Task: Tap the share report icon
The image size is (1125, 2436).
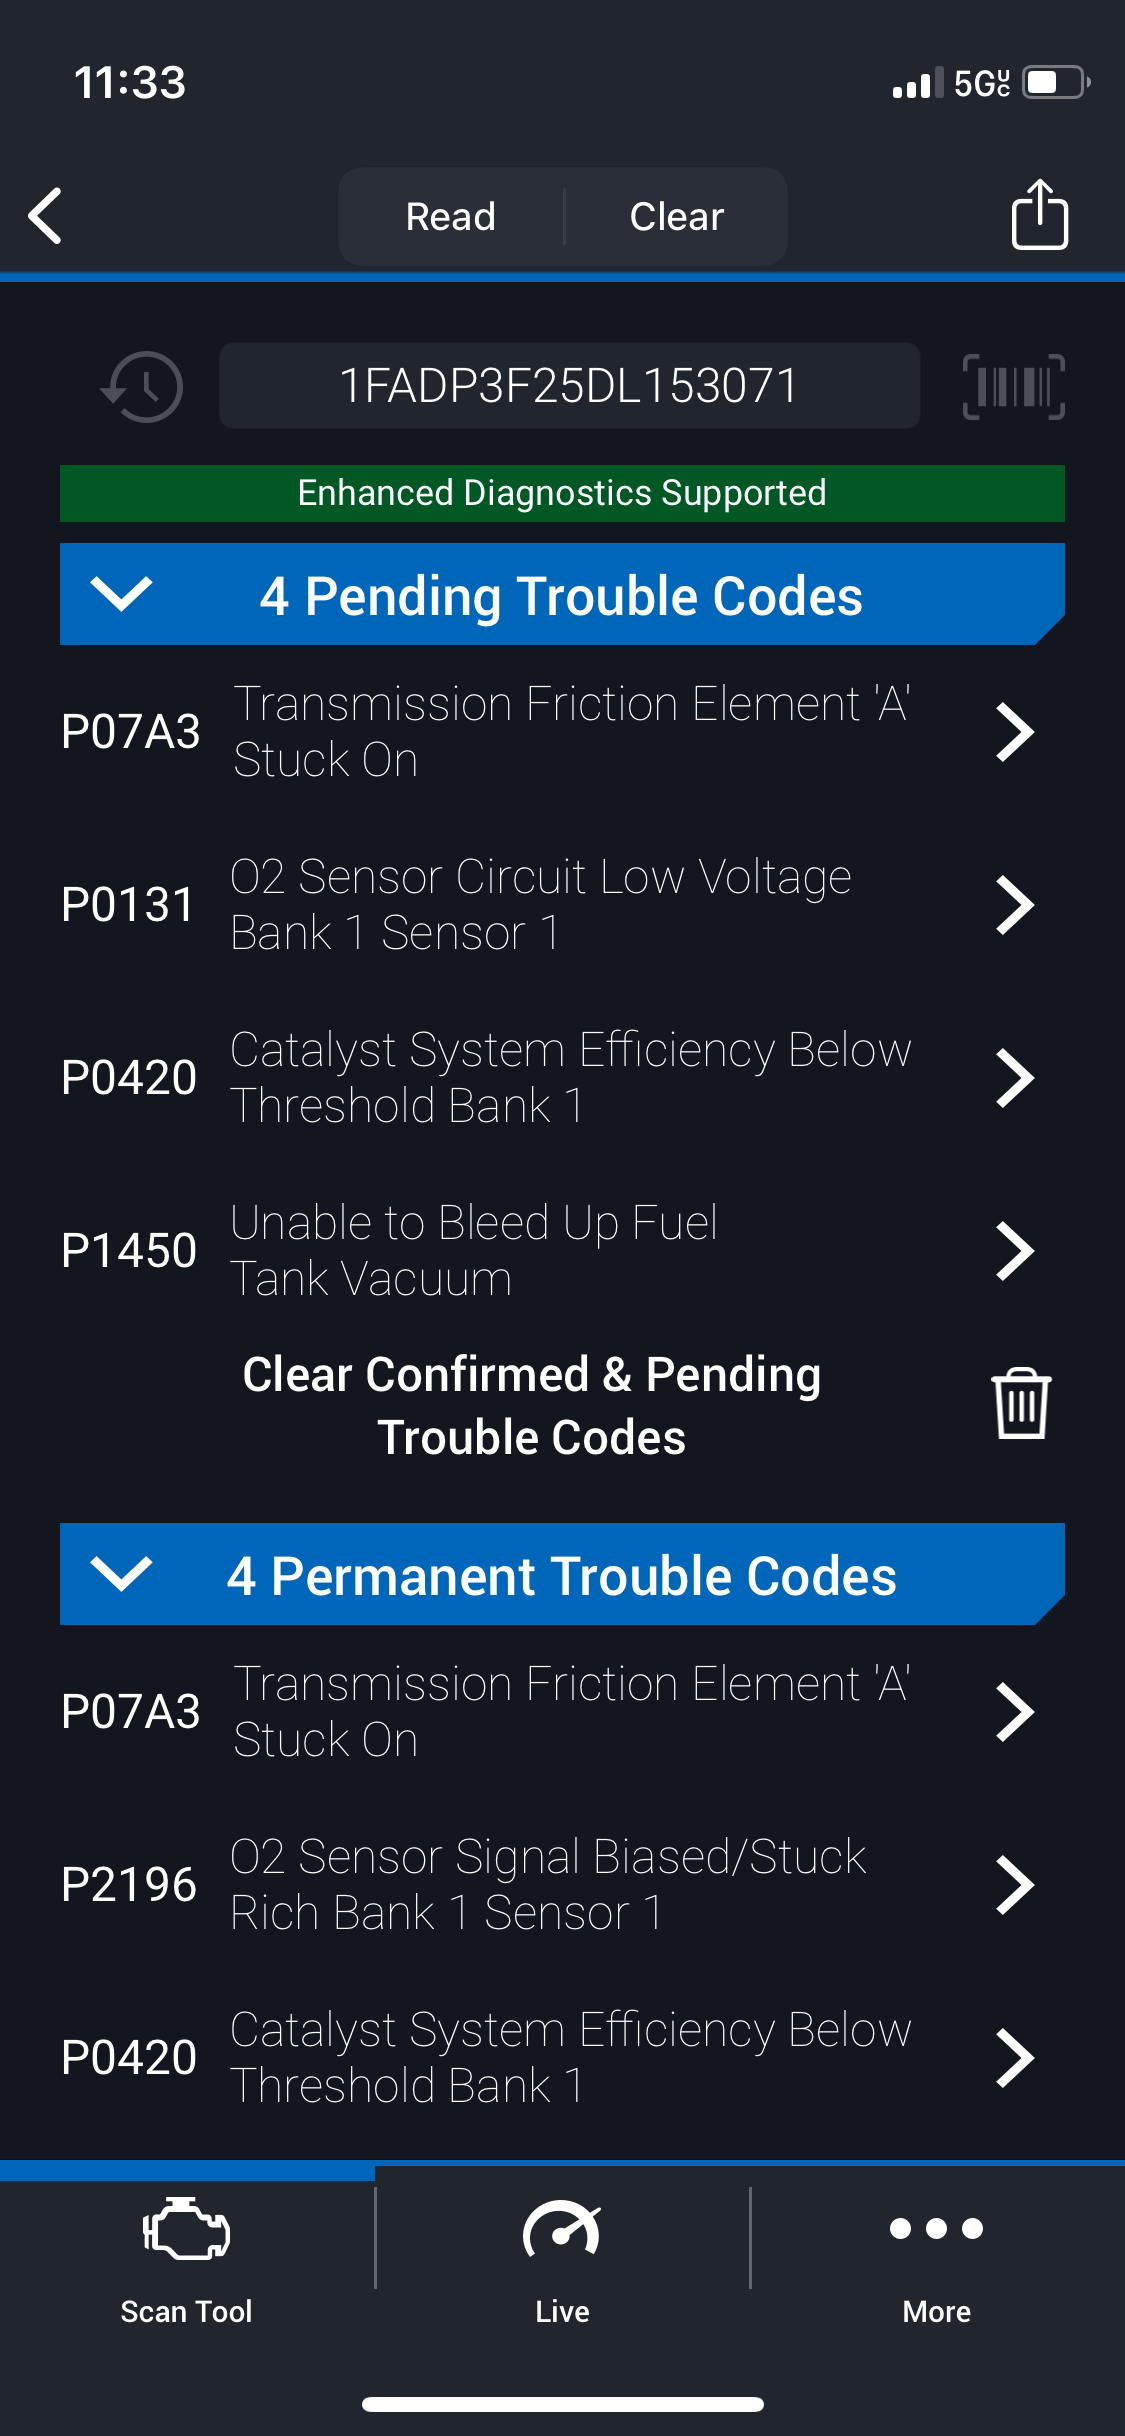Action: pos(1039,215)
